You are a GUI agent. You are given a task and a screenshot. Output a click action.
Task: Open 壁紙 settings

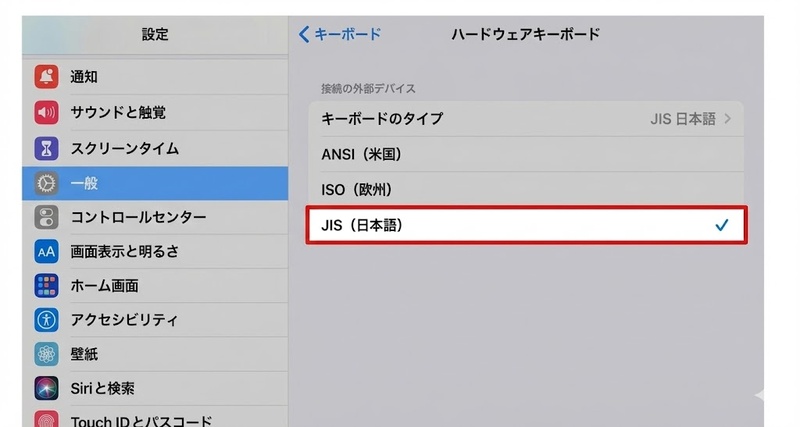pyautogui.click(x=155, y=354)
